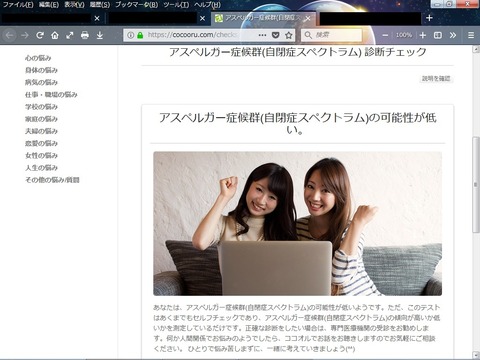Screen dimensions: 480x360
Task: Open the 表示(V) menu
Action: (74, 5)
